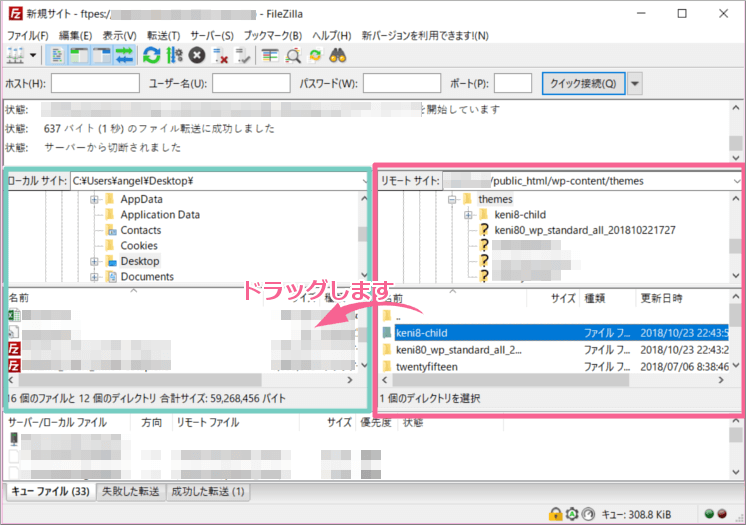
Task: Toggle the transfer queue display
Action: click(124, 56)
